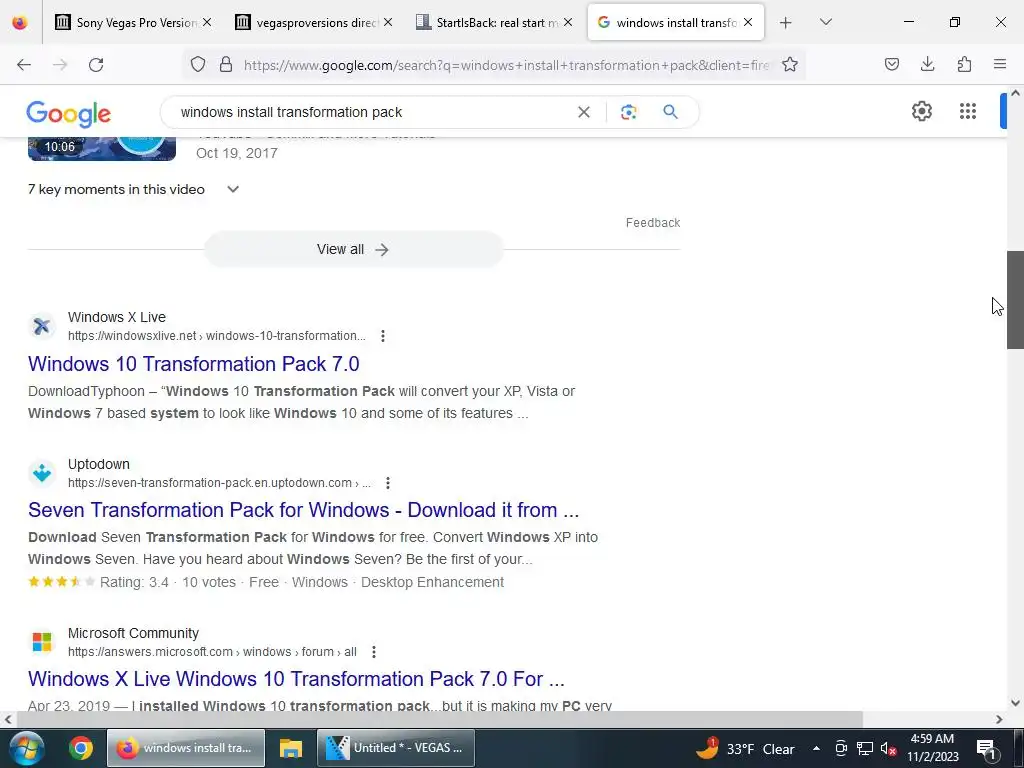The image size is (1024, 768).
Task: Open Windows X Live Windows 10 Transformation result
Action: pyautogui.click(x=296, y=679)
